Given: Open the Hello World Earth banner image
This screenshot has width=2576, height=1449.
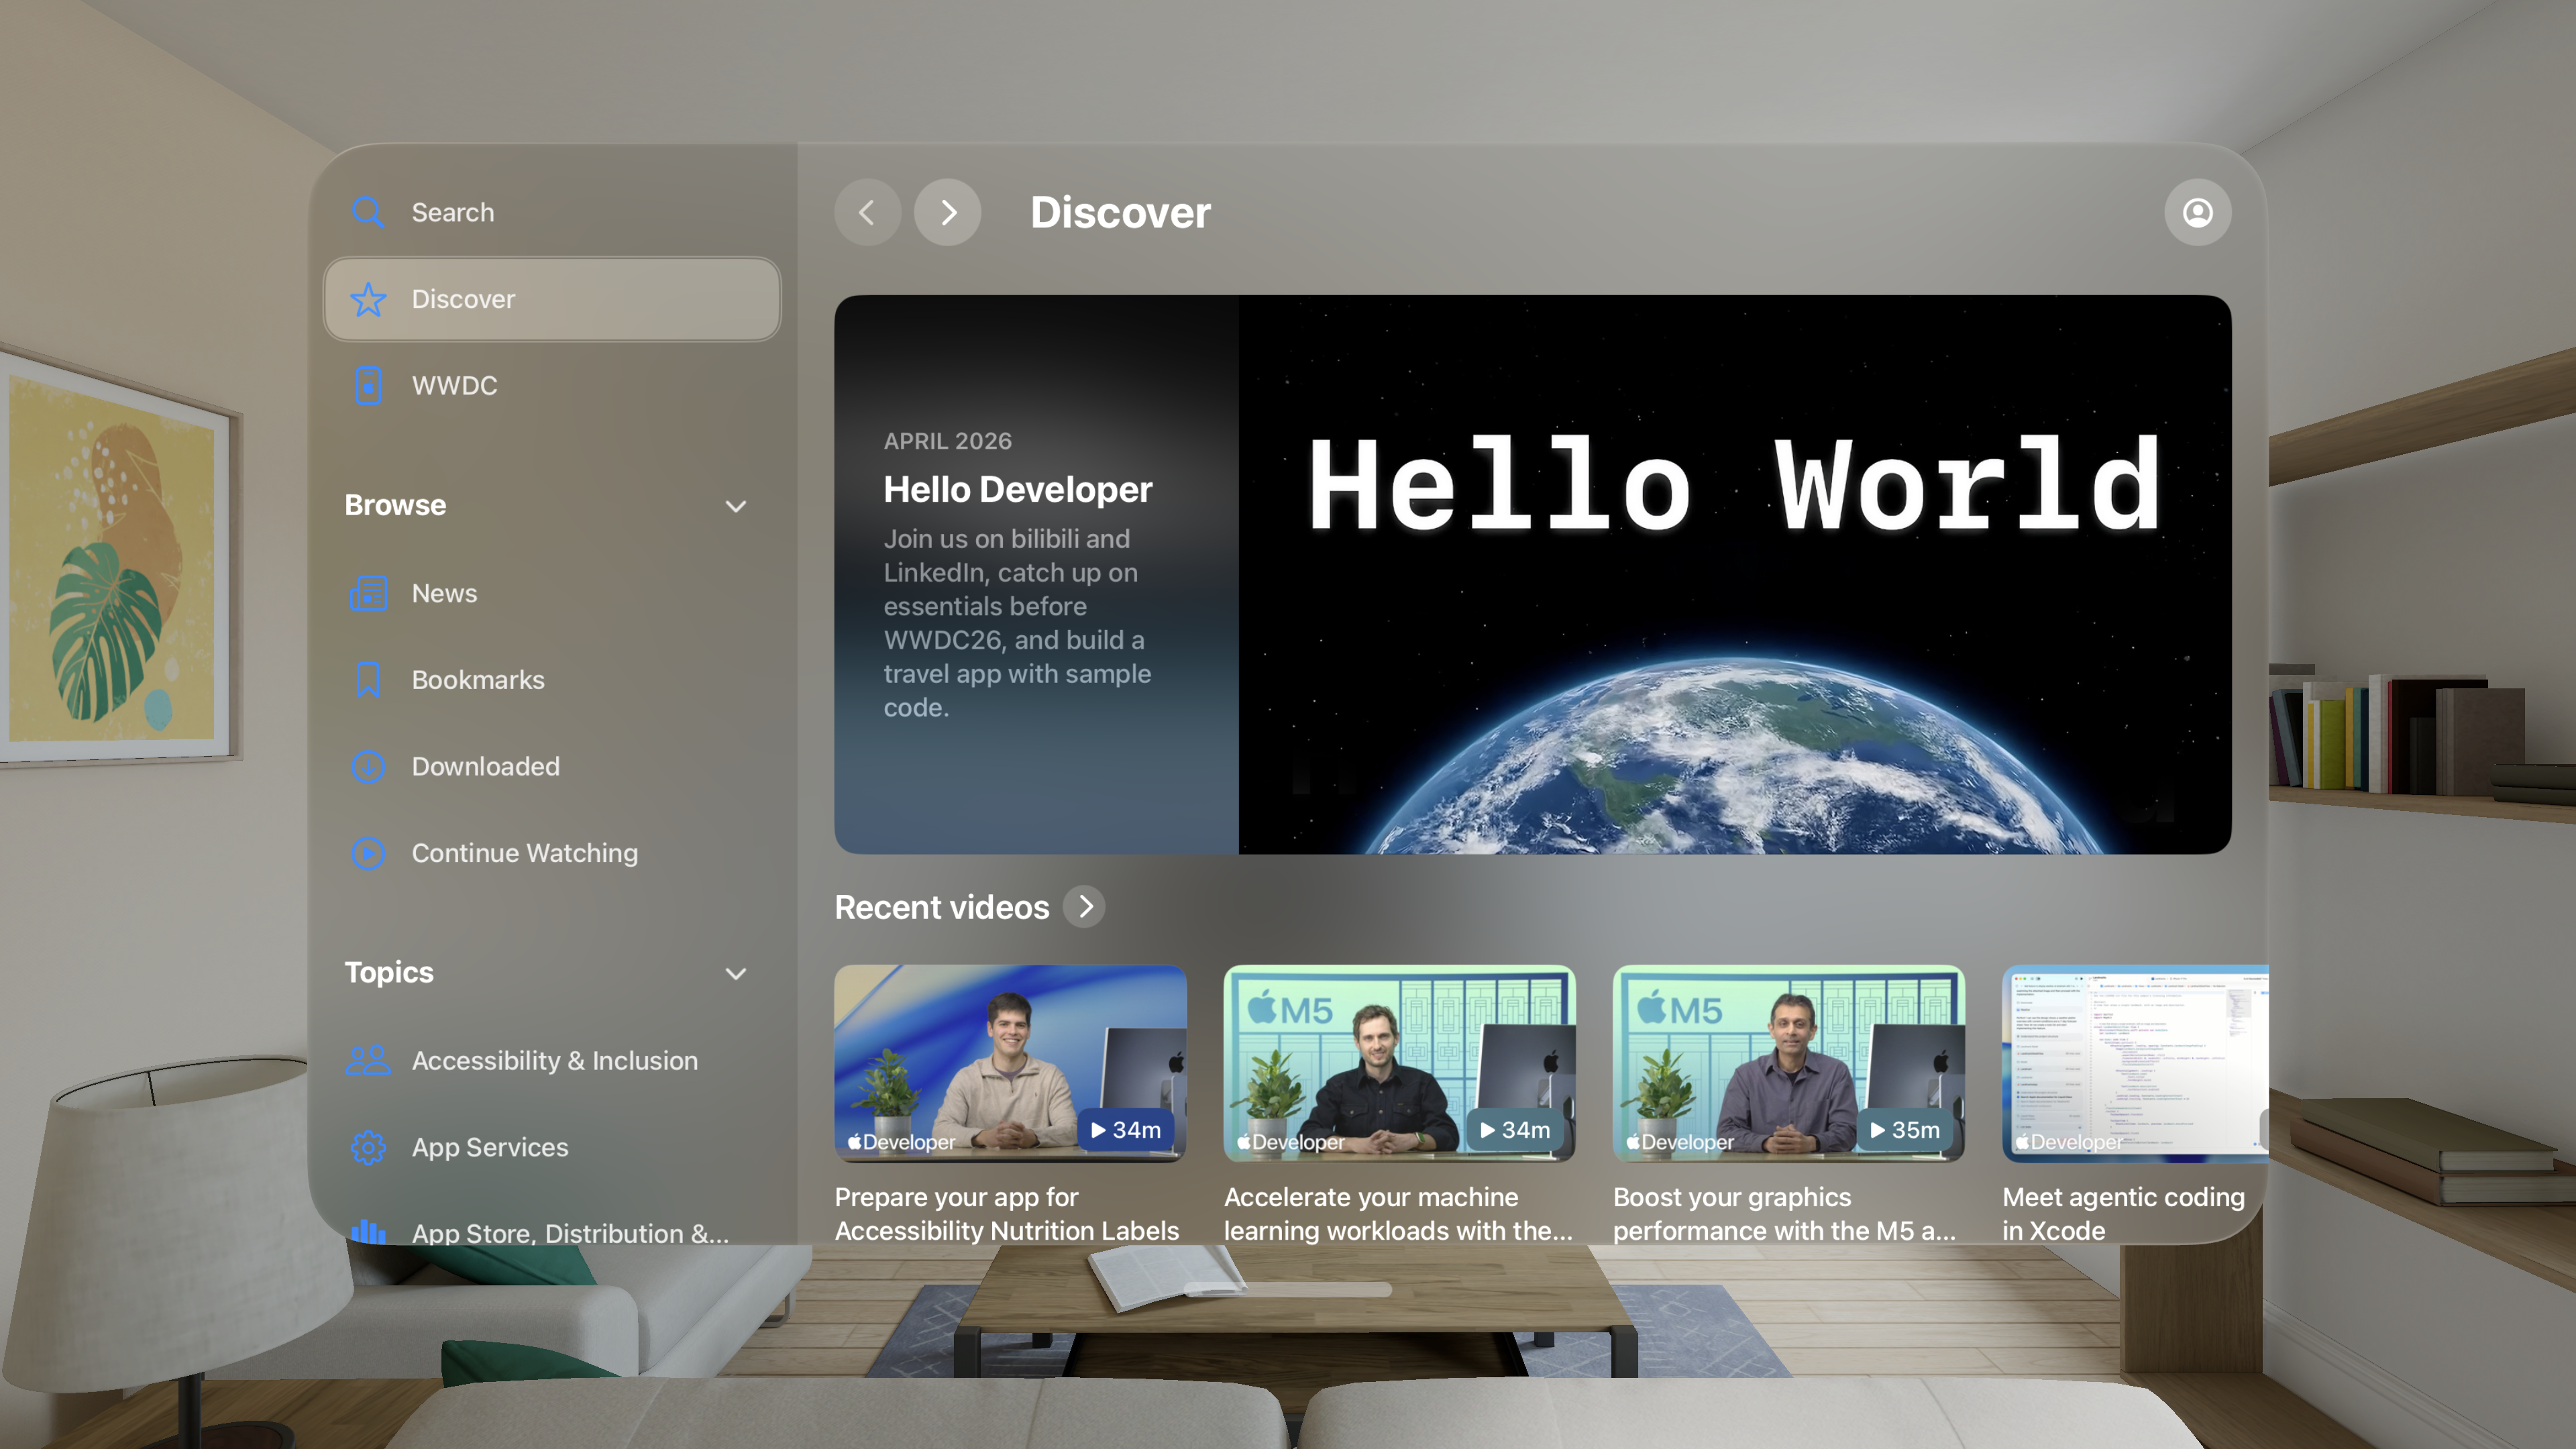Looking at the screenshot, I should 1735,574.
